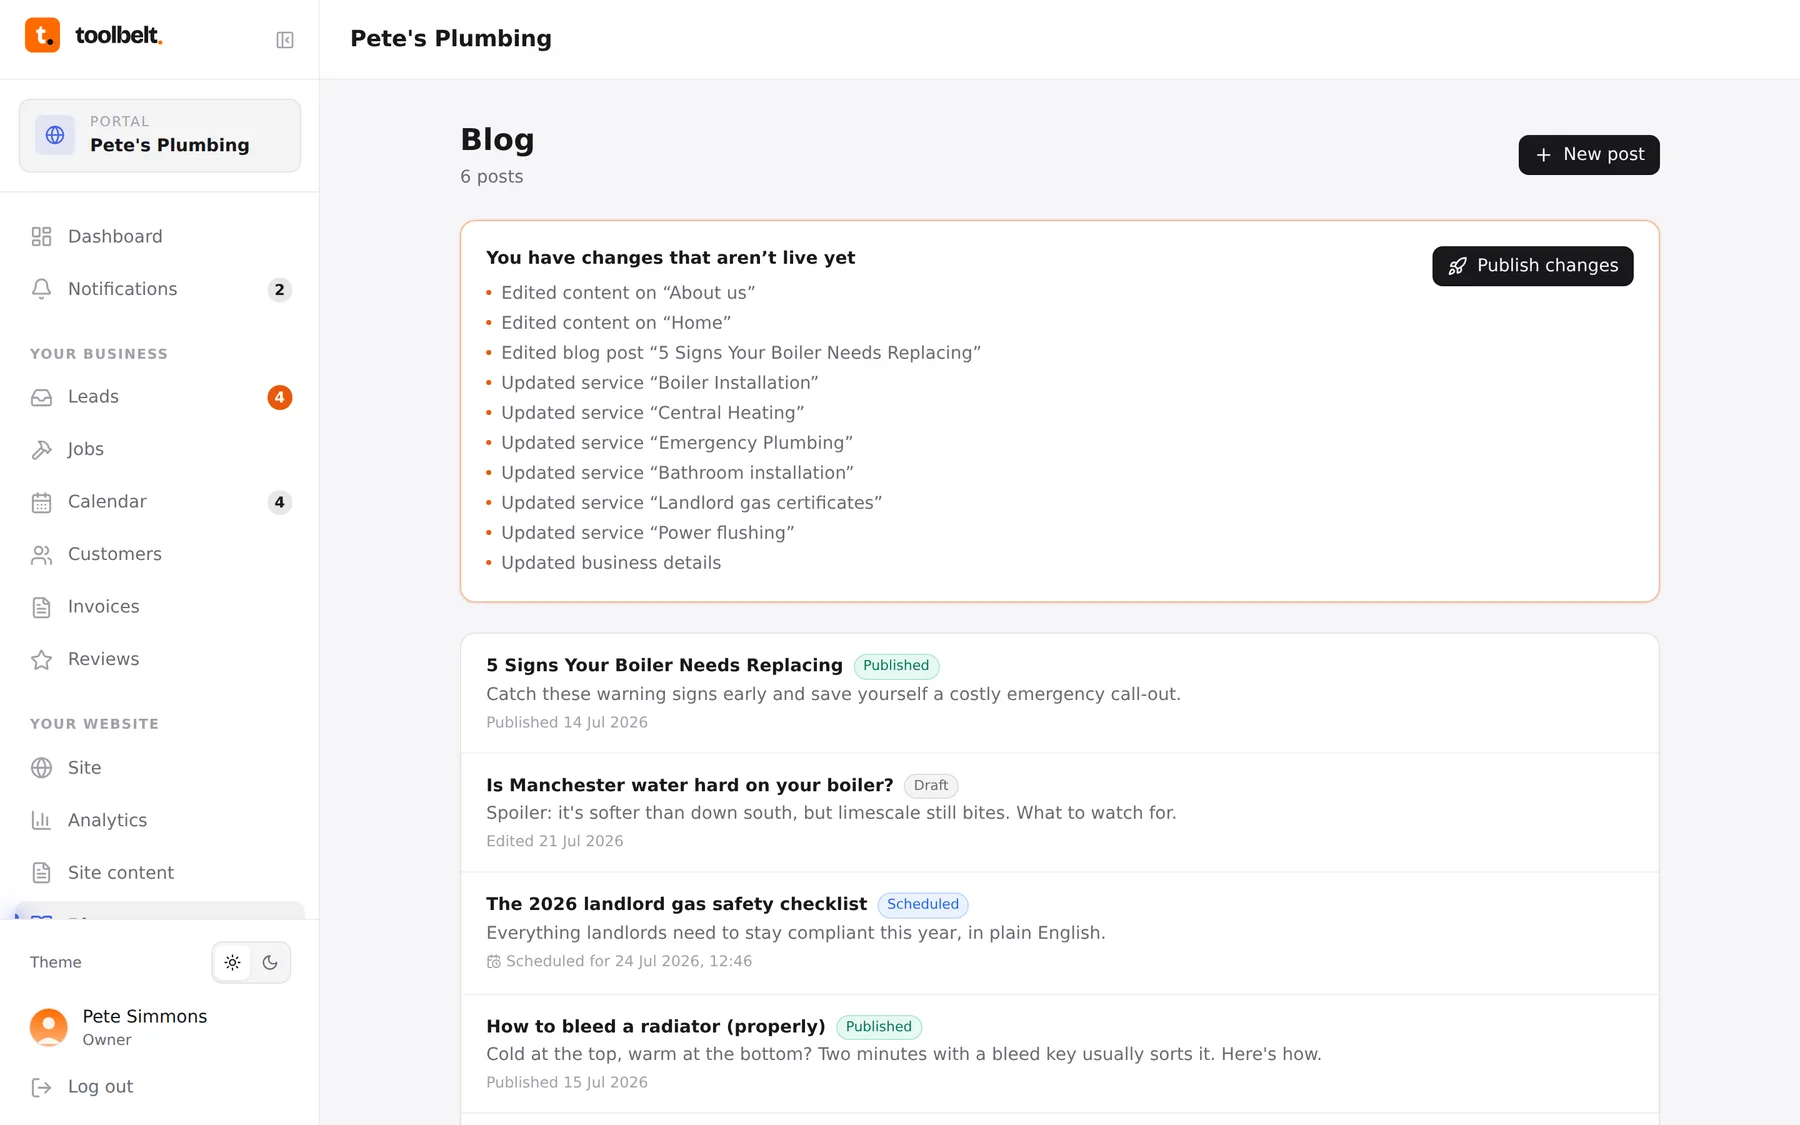
Task: Switch to light theme sun toggle
Action: (232, 963)
